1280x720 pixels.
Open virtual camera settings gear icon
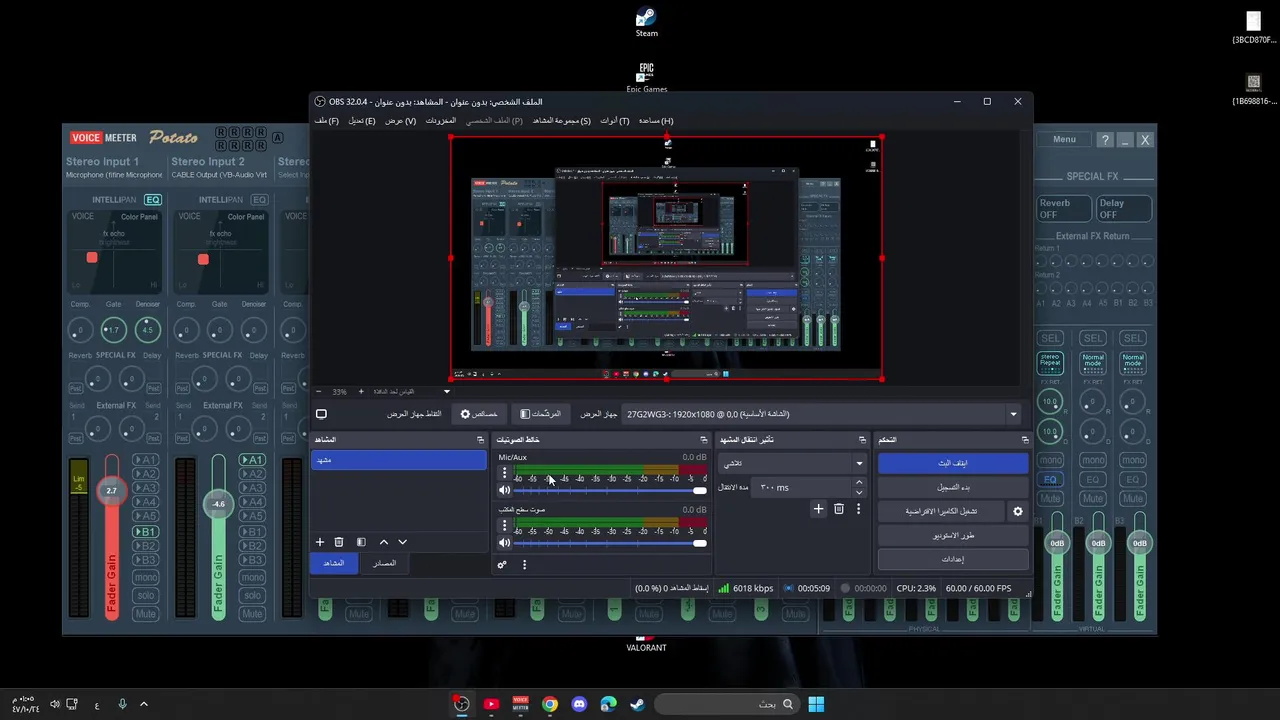[1018, 511]
